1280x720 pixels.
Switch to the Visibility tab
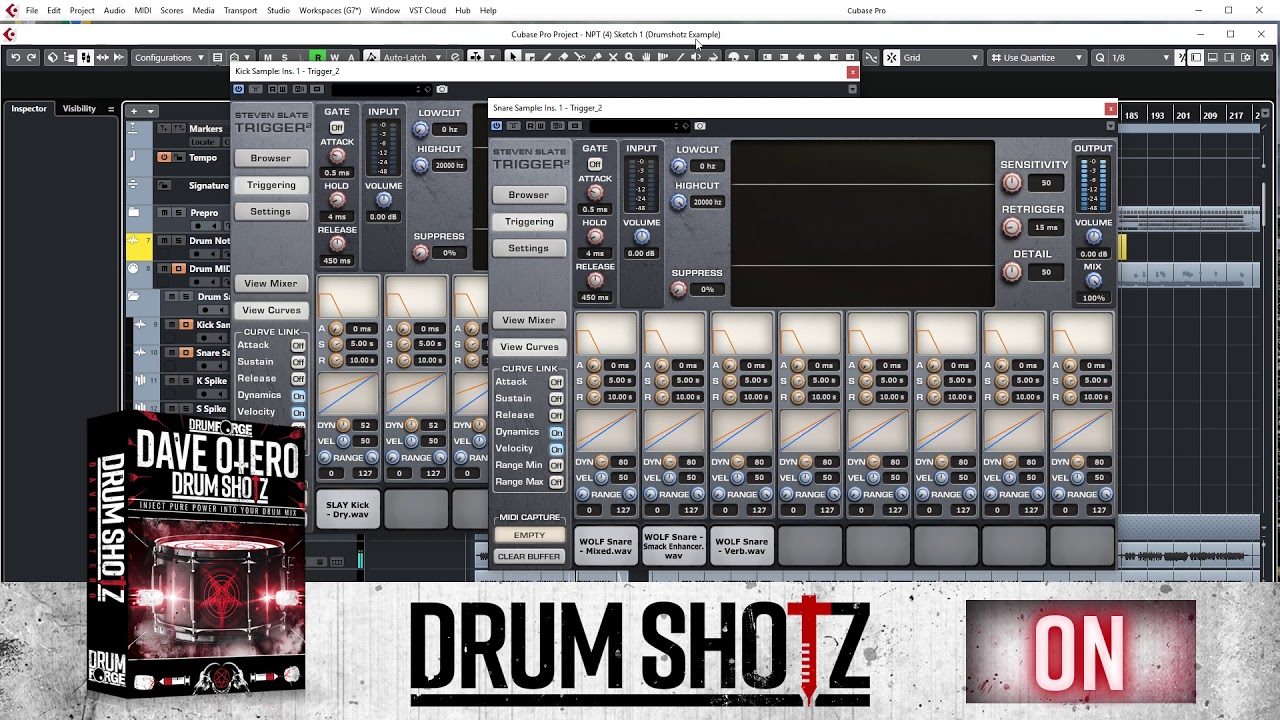(79, 108)
